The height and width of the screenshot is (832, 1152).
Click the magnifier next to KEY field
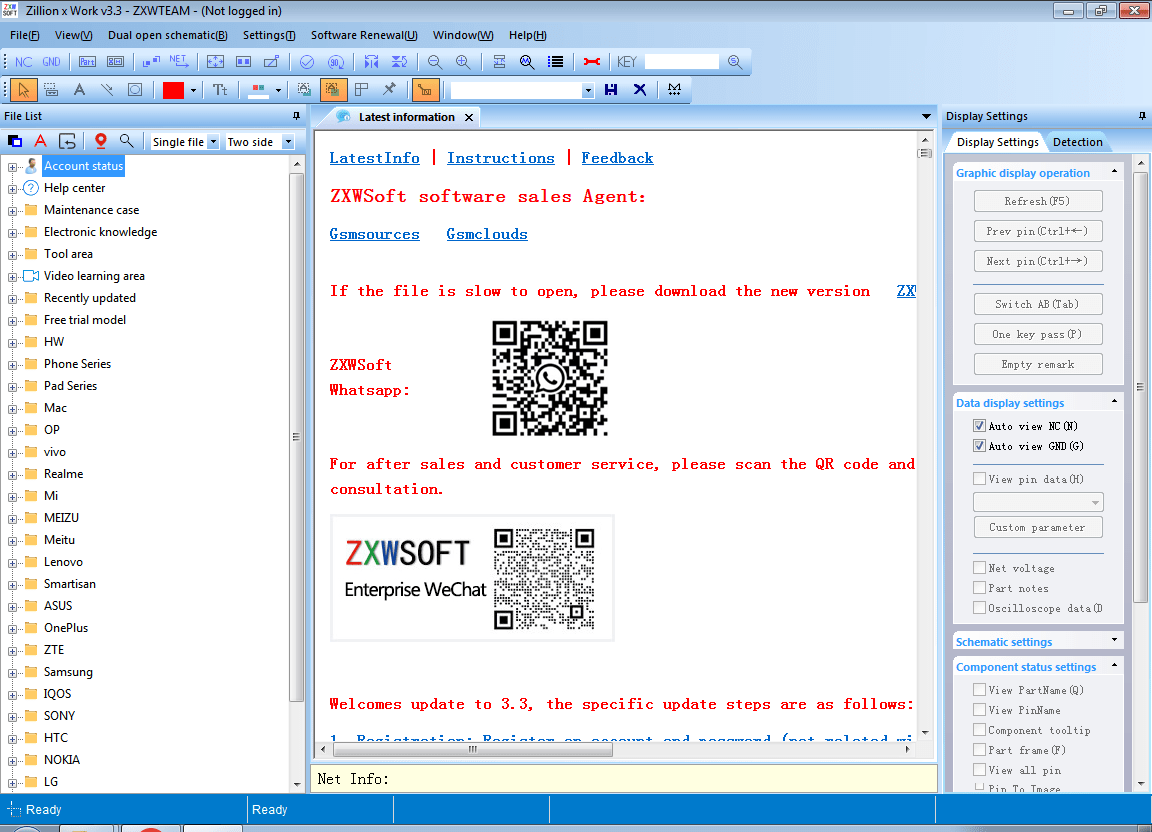tap(735, 62)
